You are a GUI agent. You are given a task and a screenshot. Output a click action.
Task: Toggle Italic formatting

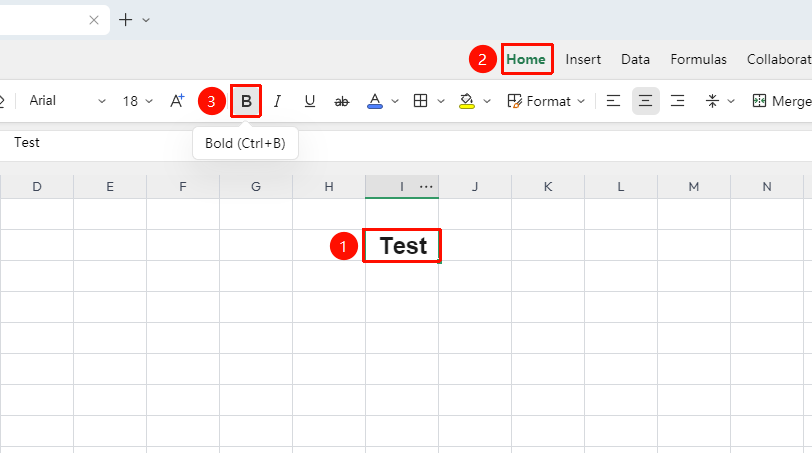point(278,101)
